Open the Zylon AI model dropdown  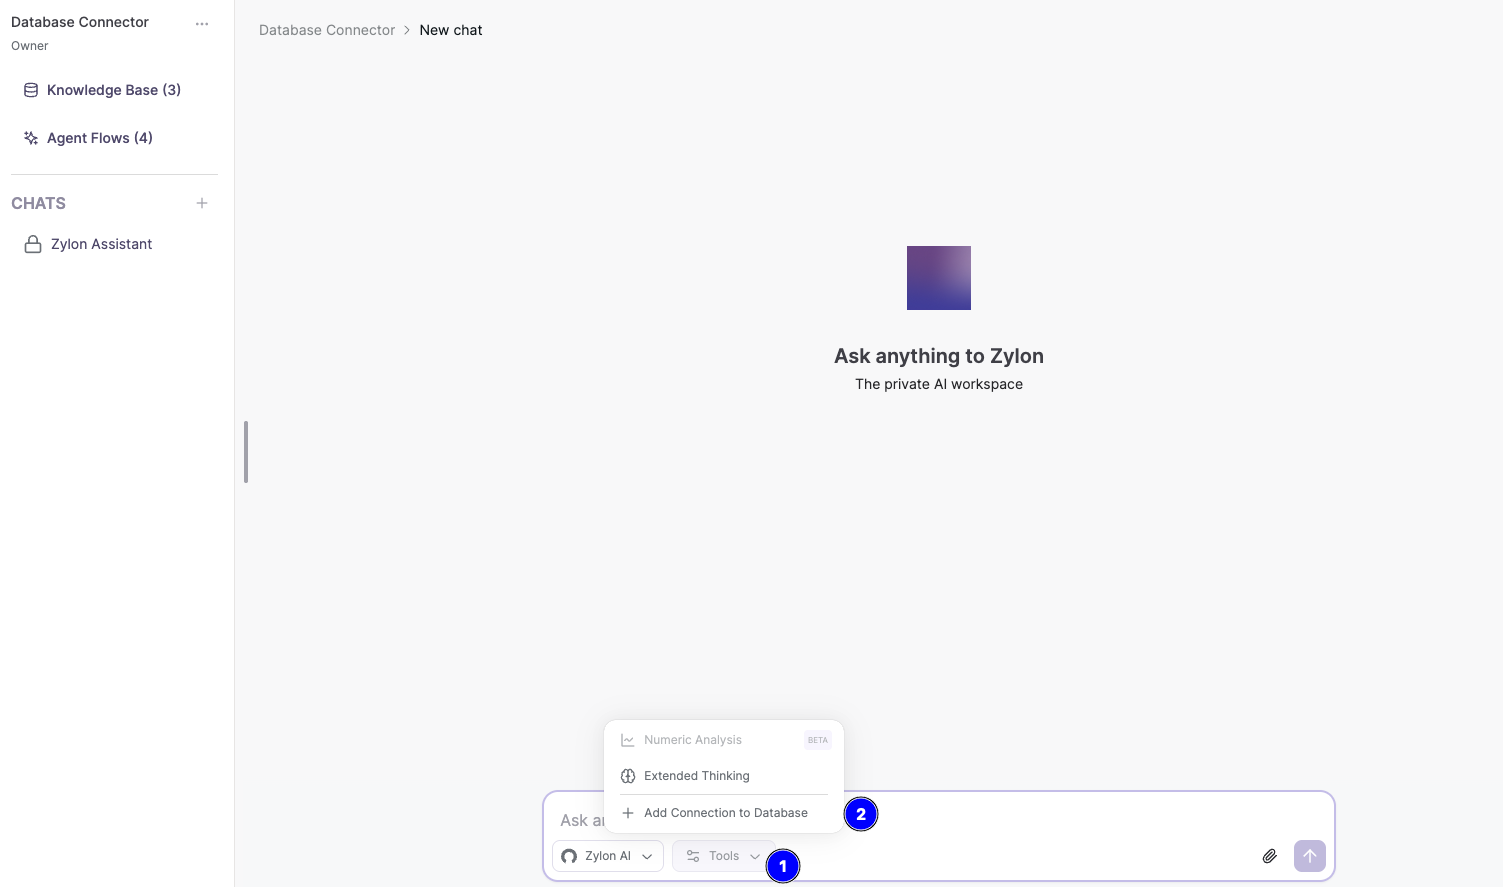607,856
